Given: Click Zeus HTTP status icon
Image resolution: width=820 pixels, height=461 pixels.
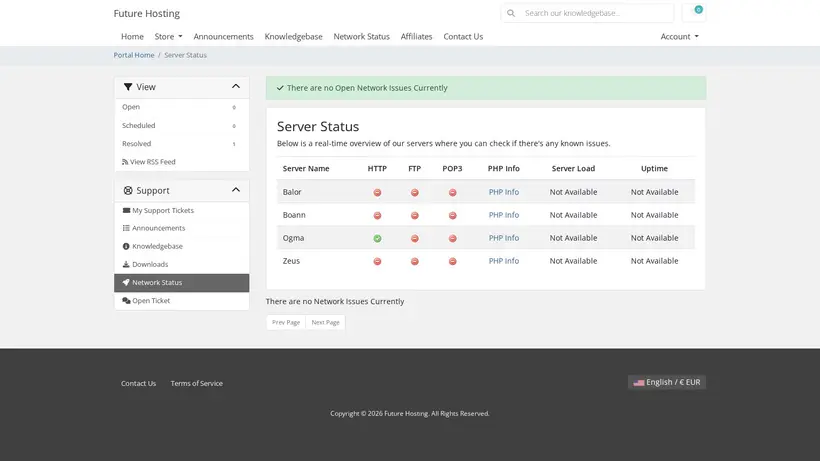Looking at the screenshot, I should click(377, 261).
